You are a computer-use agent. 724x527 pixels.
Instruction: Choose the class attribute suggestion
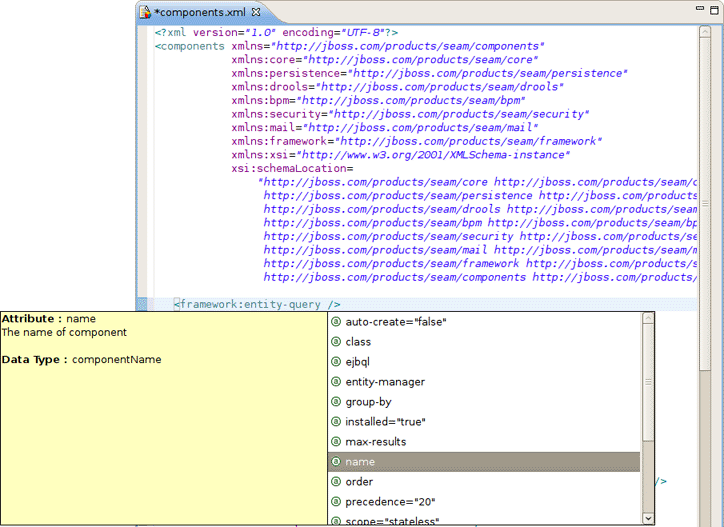click(x=484, y=342)
